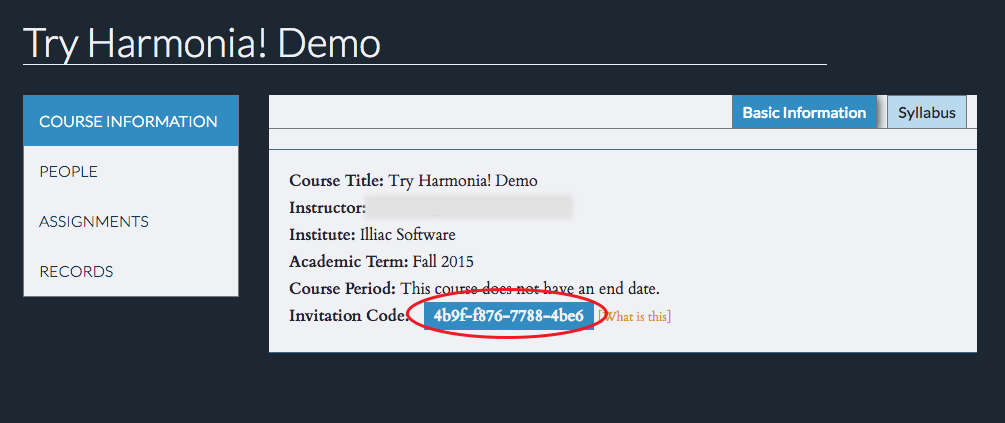The height and width of the screenshot is (423, 1005).
Task: Click the Fall 2015 term value
Action: 443,262
